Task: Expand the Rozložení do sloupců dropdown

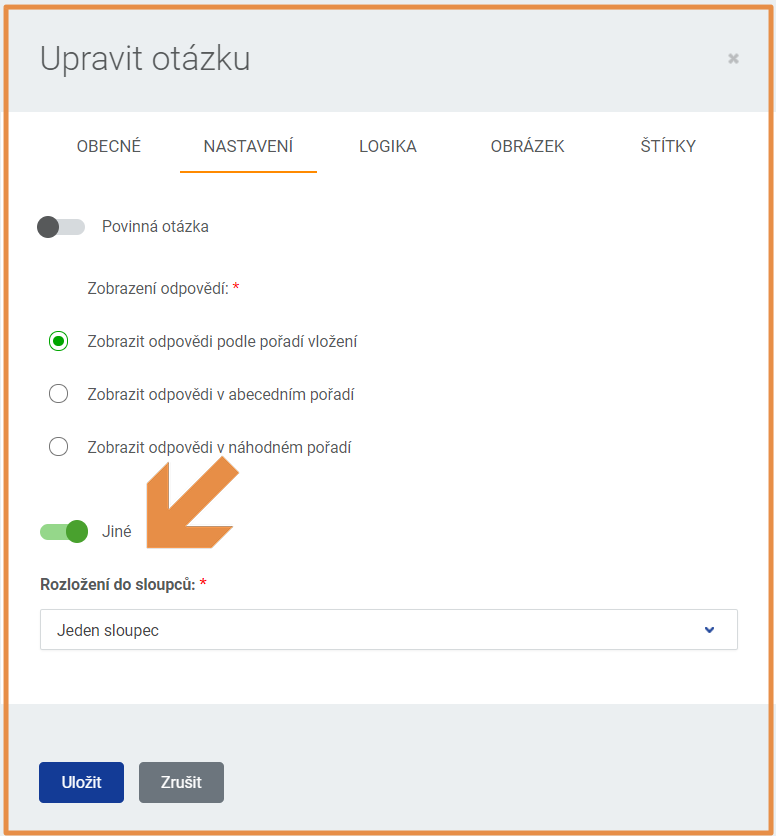Action: coord(389,630)
